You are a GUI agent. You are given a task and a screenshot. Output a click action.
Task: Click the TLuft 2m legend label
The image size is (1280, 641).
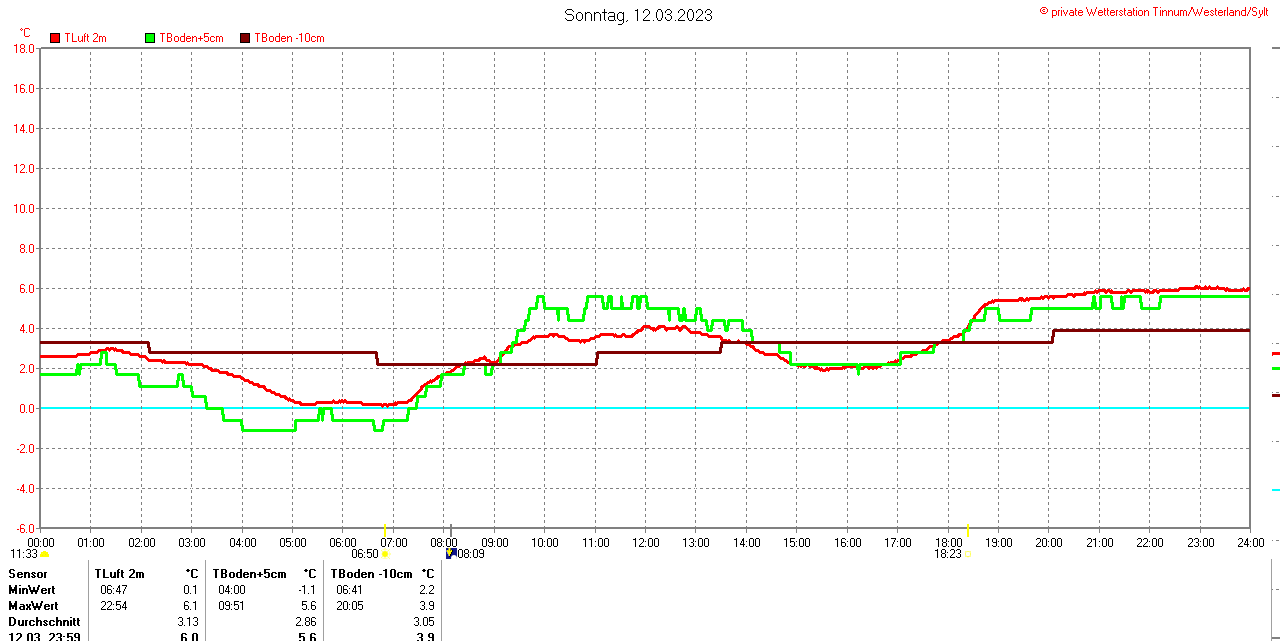pyautogui.click(x=85, y=38)
